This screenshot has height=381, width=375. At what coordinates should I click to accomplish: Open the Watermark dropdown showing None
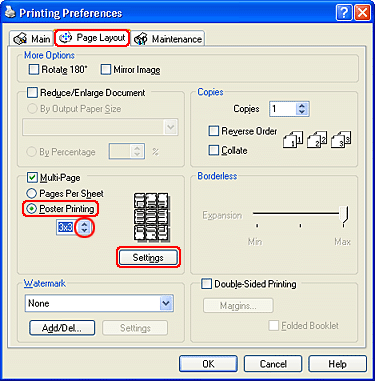(99, 303)
